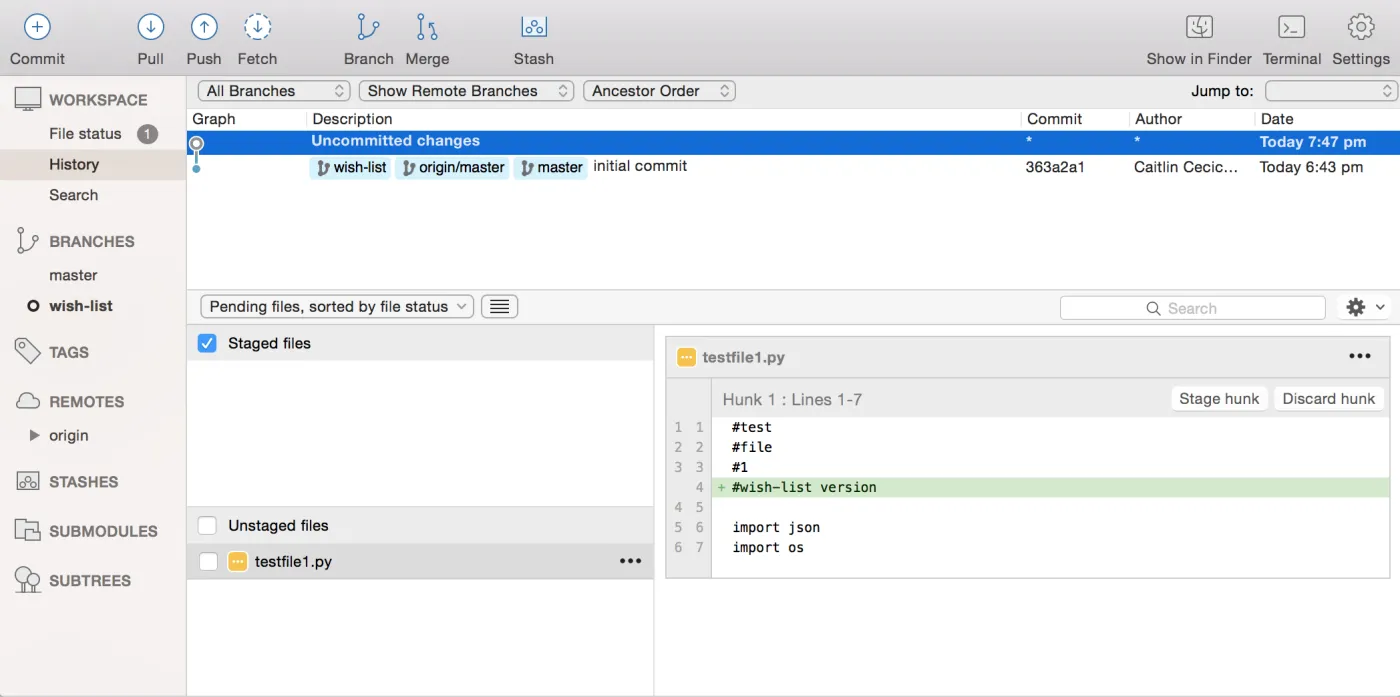1400x697 pixels.
Task: Select File status in the sidebar
Action: coord(85,134)
